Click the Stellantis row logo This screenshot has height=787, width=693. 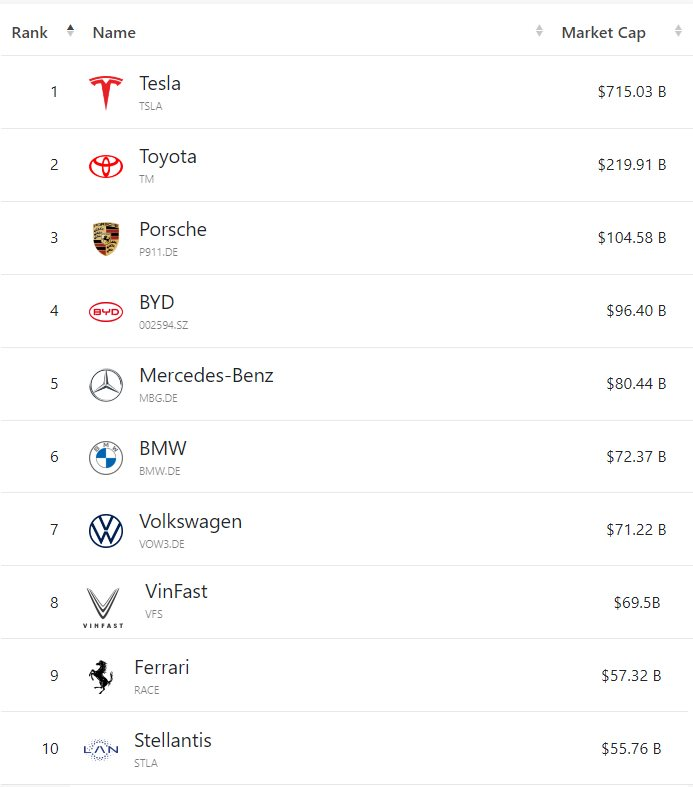pyautogui.click(x=101, y=750)
